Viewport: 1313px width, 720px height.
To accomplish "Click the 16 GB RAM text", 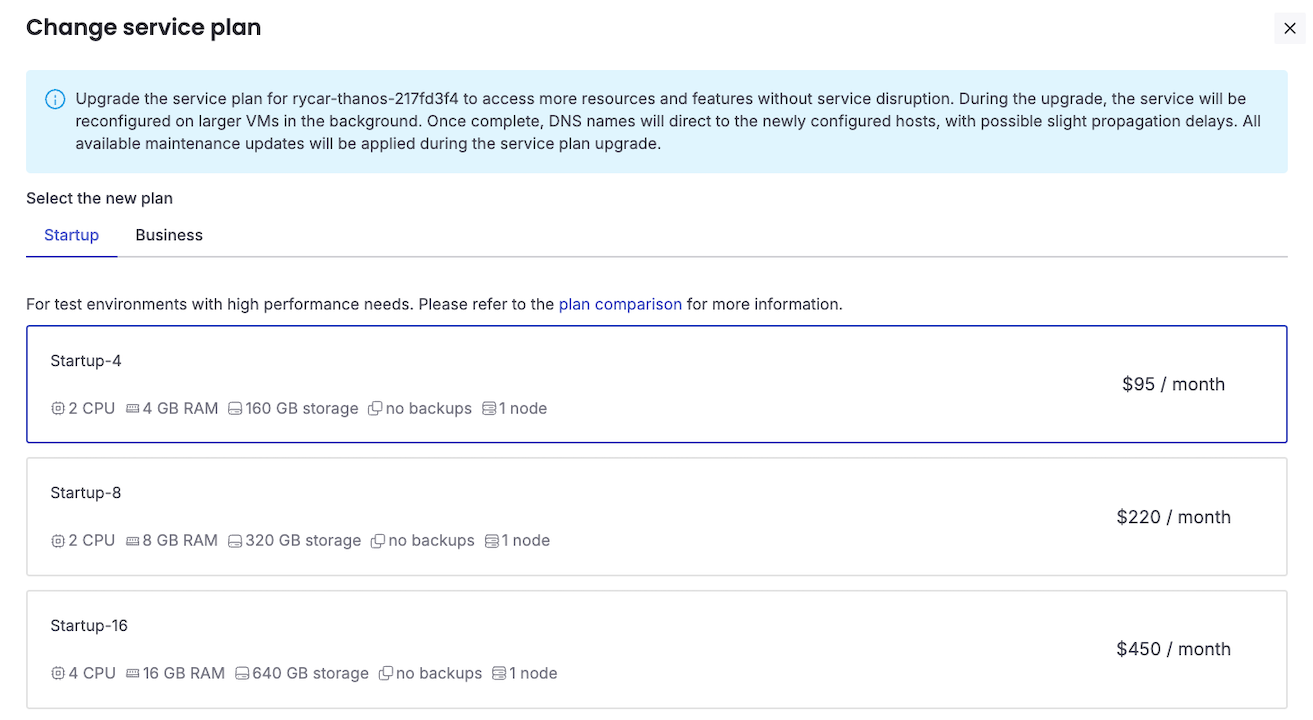I will [x=184, y=673].
